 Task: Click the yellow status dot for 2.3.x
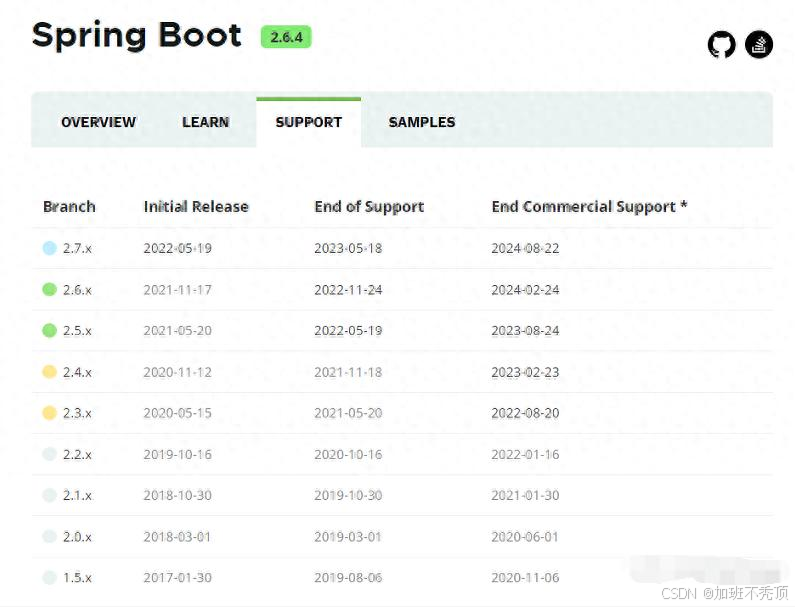click(49, 413)
